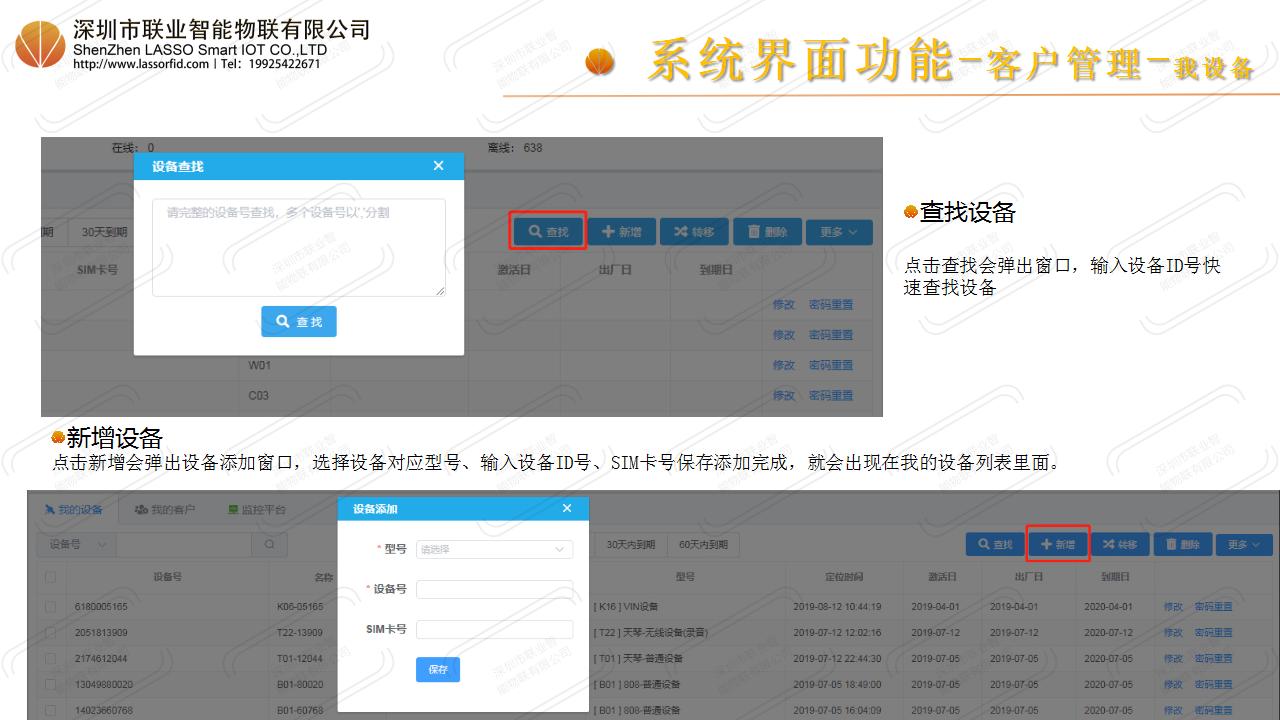This screenshot has height=720, width=1280.
Task: Open the 型号 请选择 dropdown
Action: click(x=494, y=549)
